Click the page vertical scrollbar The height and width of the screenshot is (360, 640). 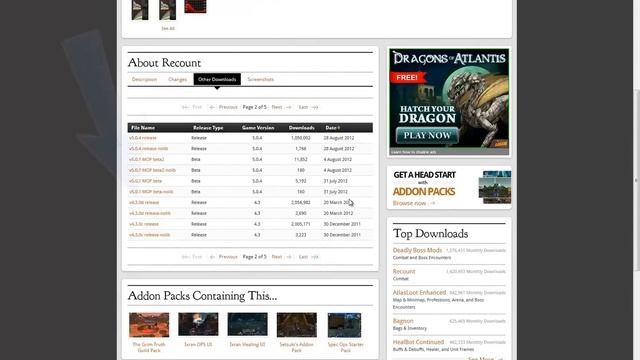pyautogui.click(x=637, y=180)
